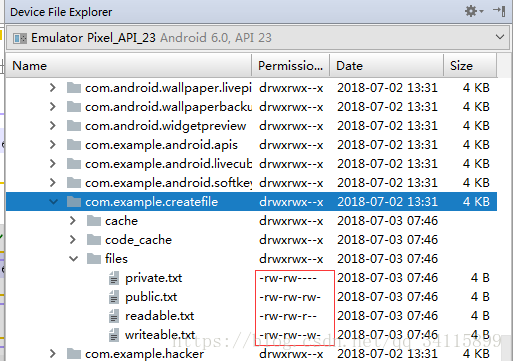Expand the com.example.android.apis folder
Screen dimensions: 513x361
click(53, 145)
